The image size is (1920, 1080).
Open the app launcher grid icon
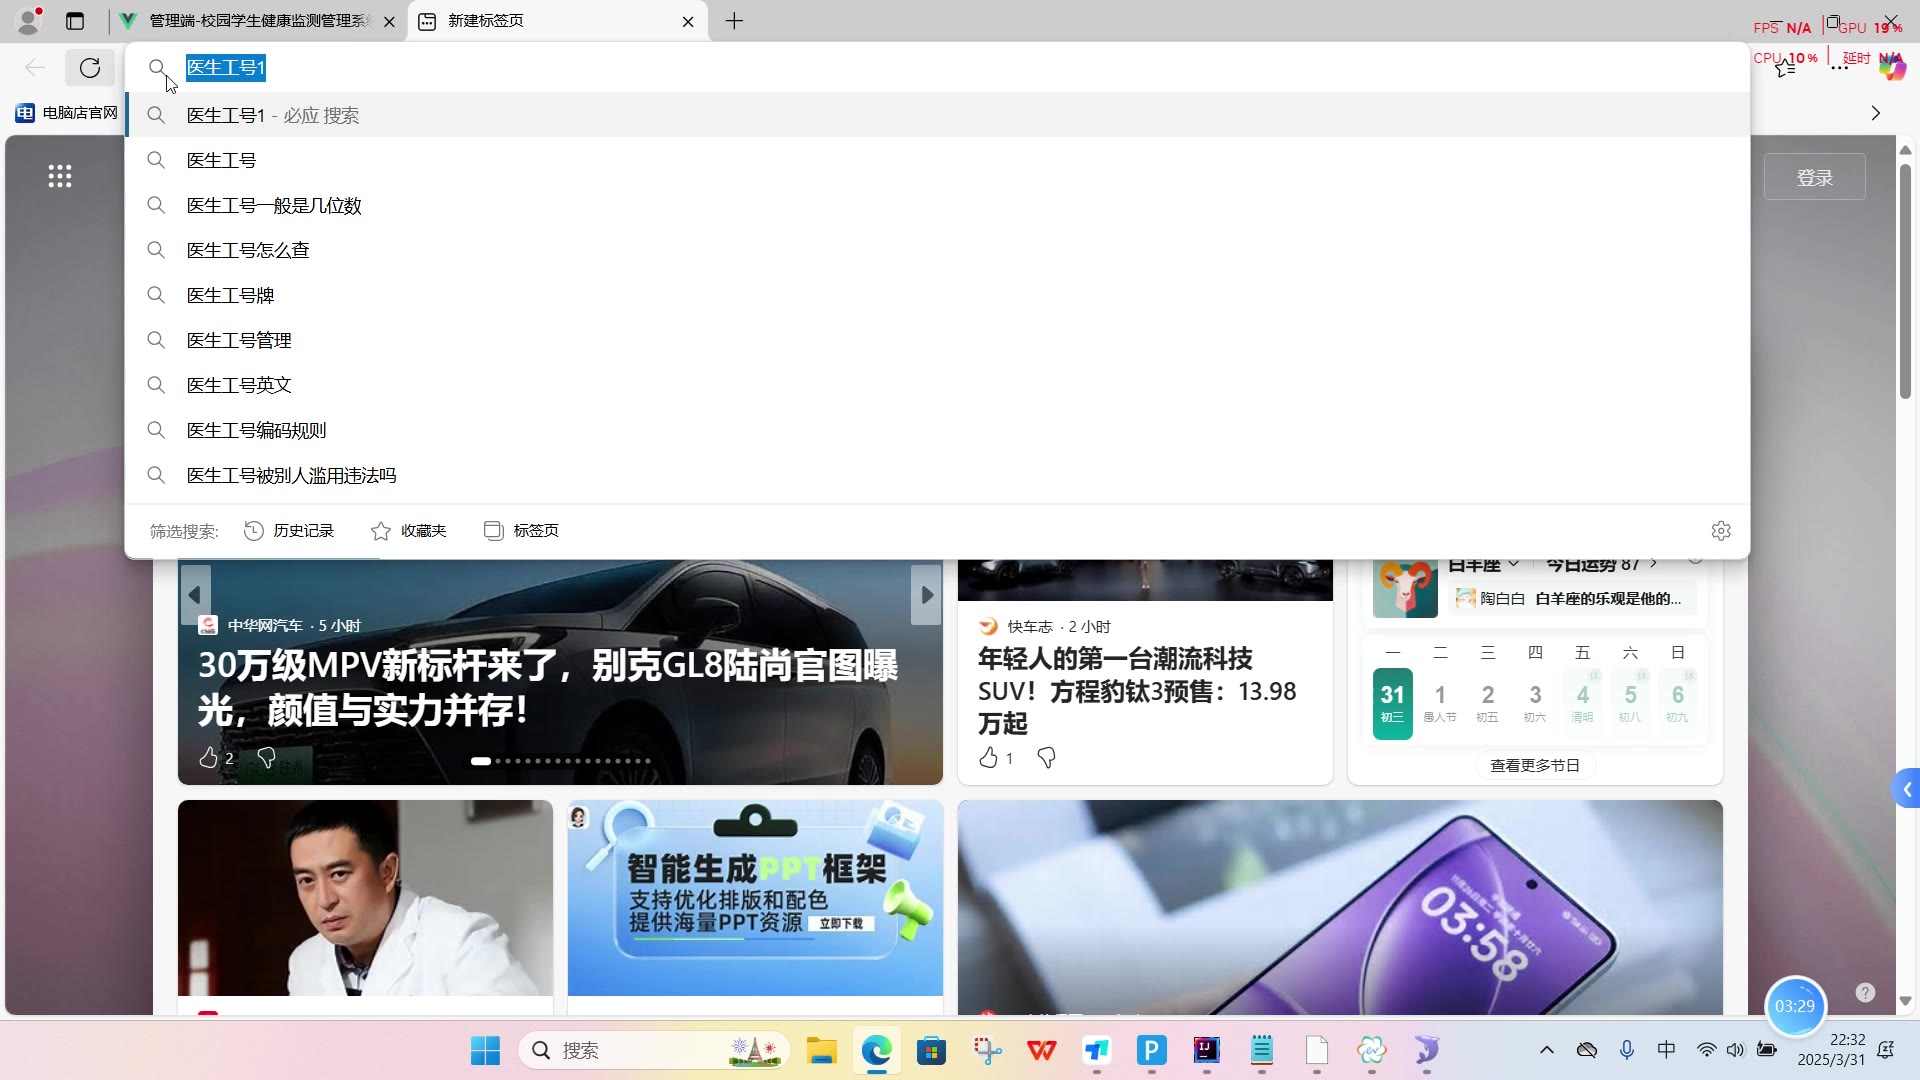pyautogui.click(x=60, y=177)
